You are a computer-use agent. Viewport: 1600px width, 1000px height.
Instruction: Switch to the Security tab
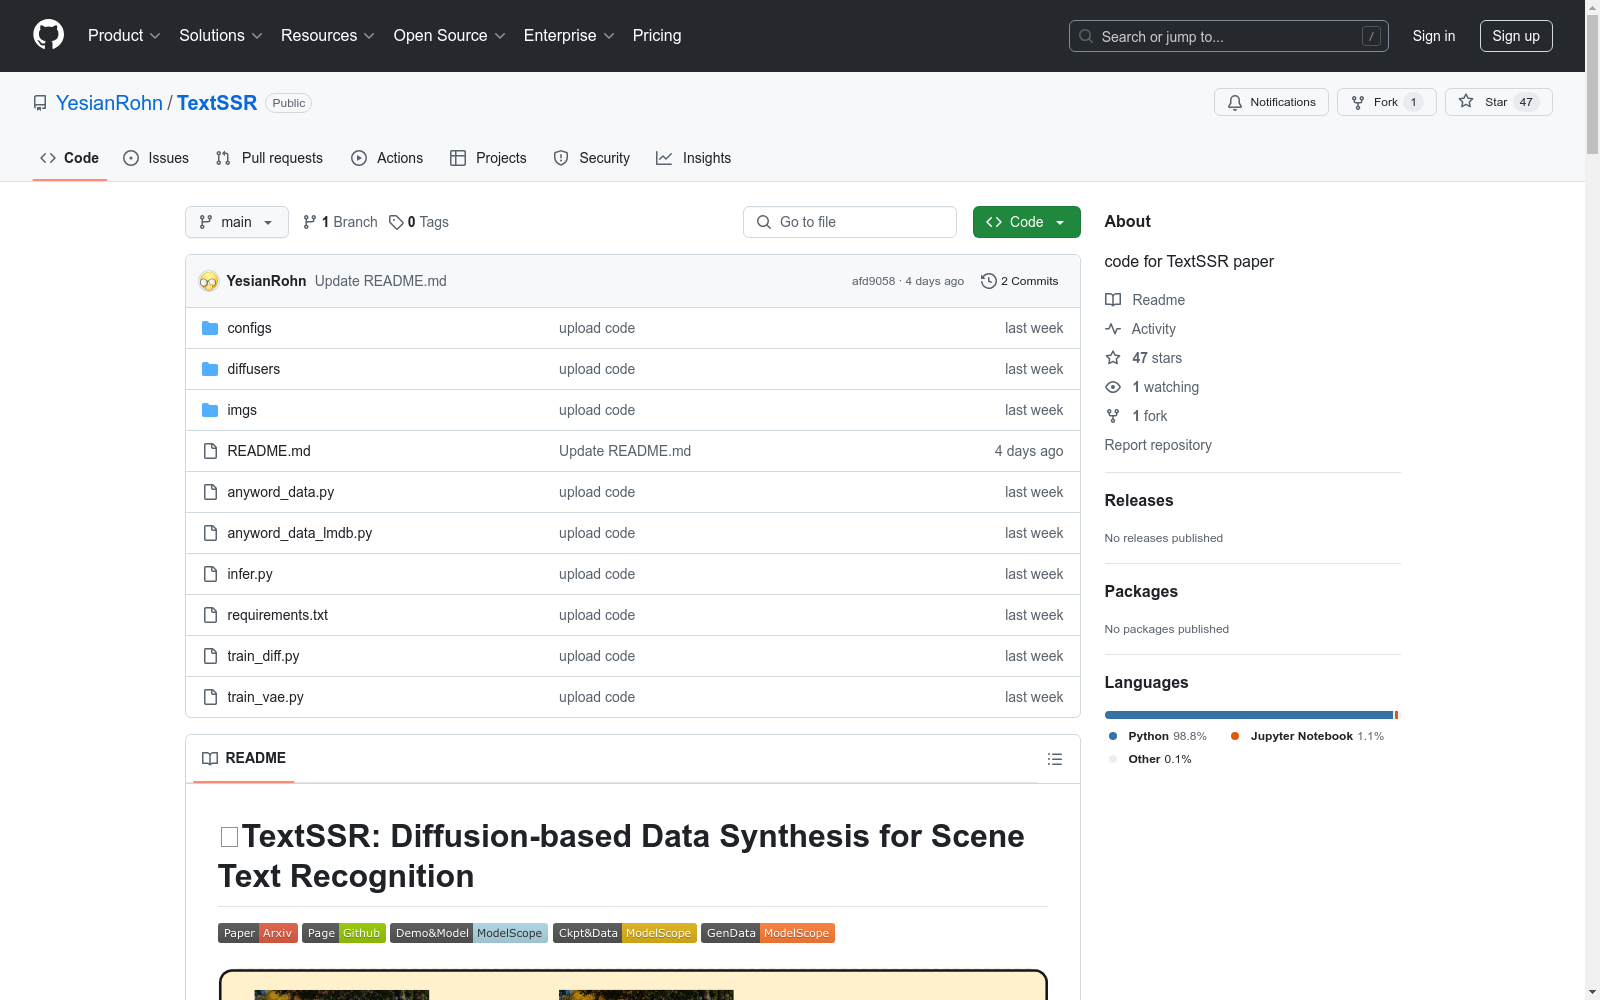click(x=592, y=158)
